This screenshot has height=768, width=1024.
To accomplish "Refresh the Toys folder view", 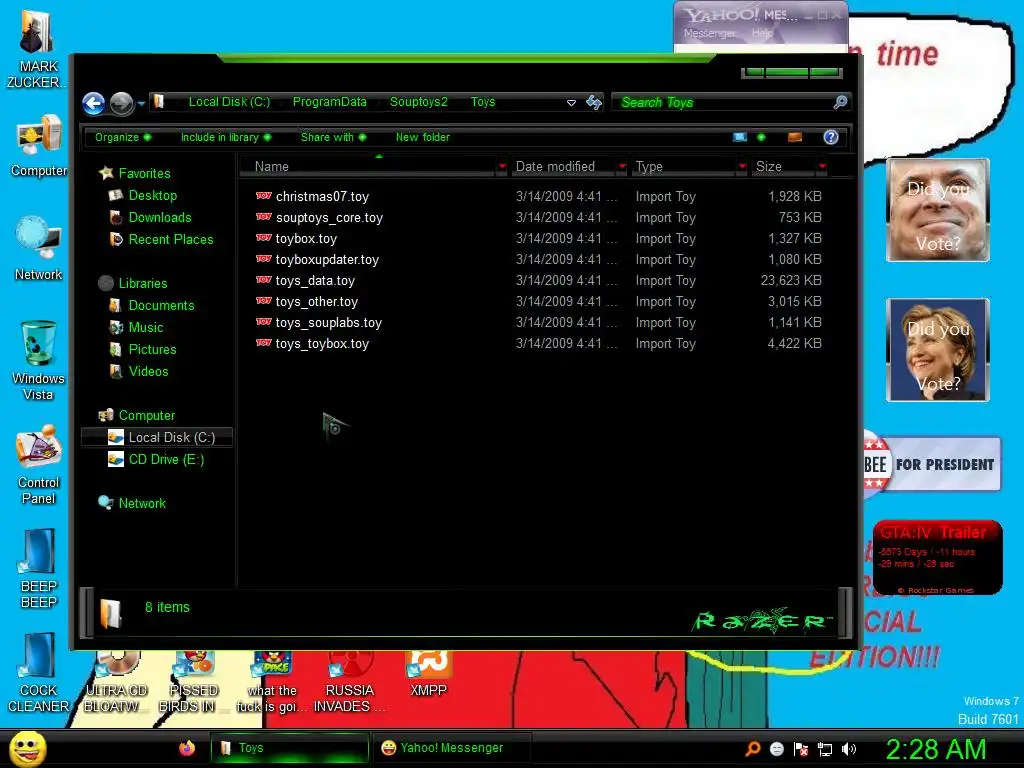I will [594, 102].
